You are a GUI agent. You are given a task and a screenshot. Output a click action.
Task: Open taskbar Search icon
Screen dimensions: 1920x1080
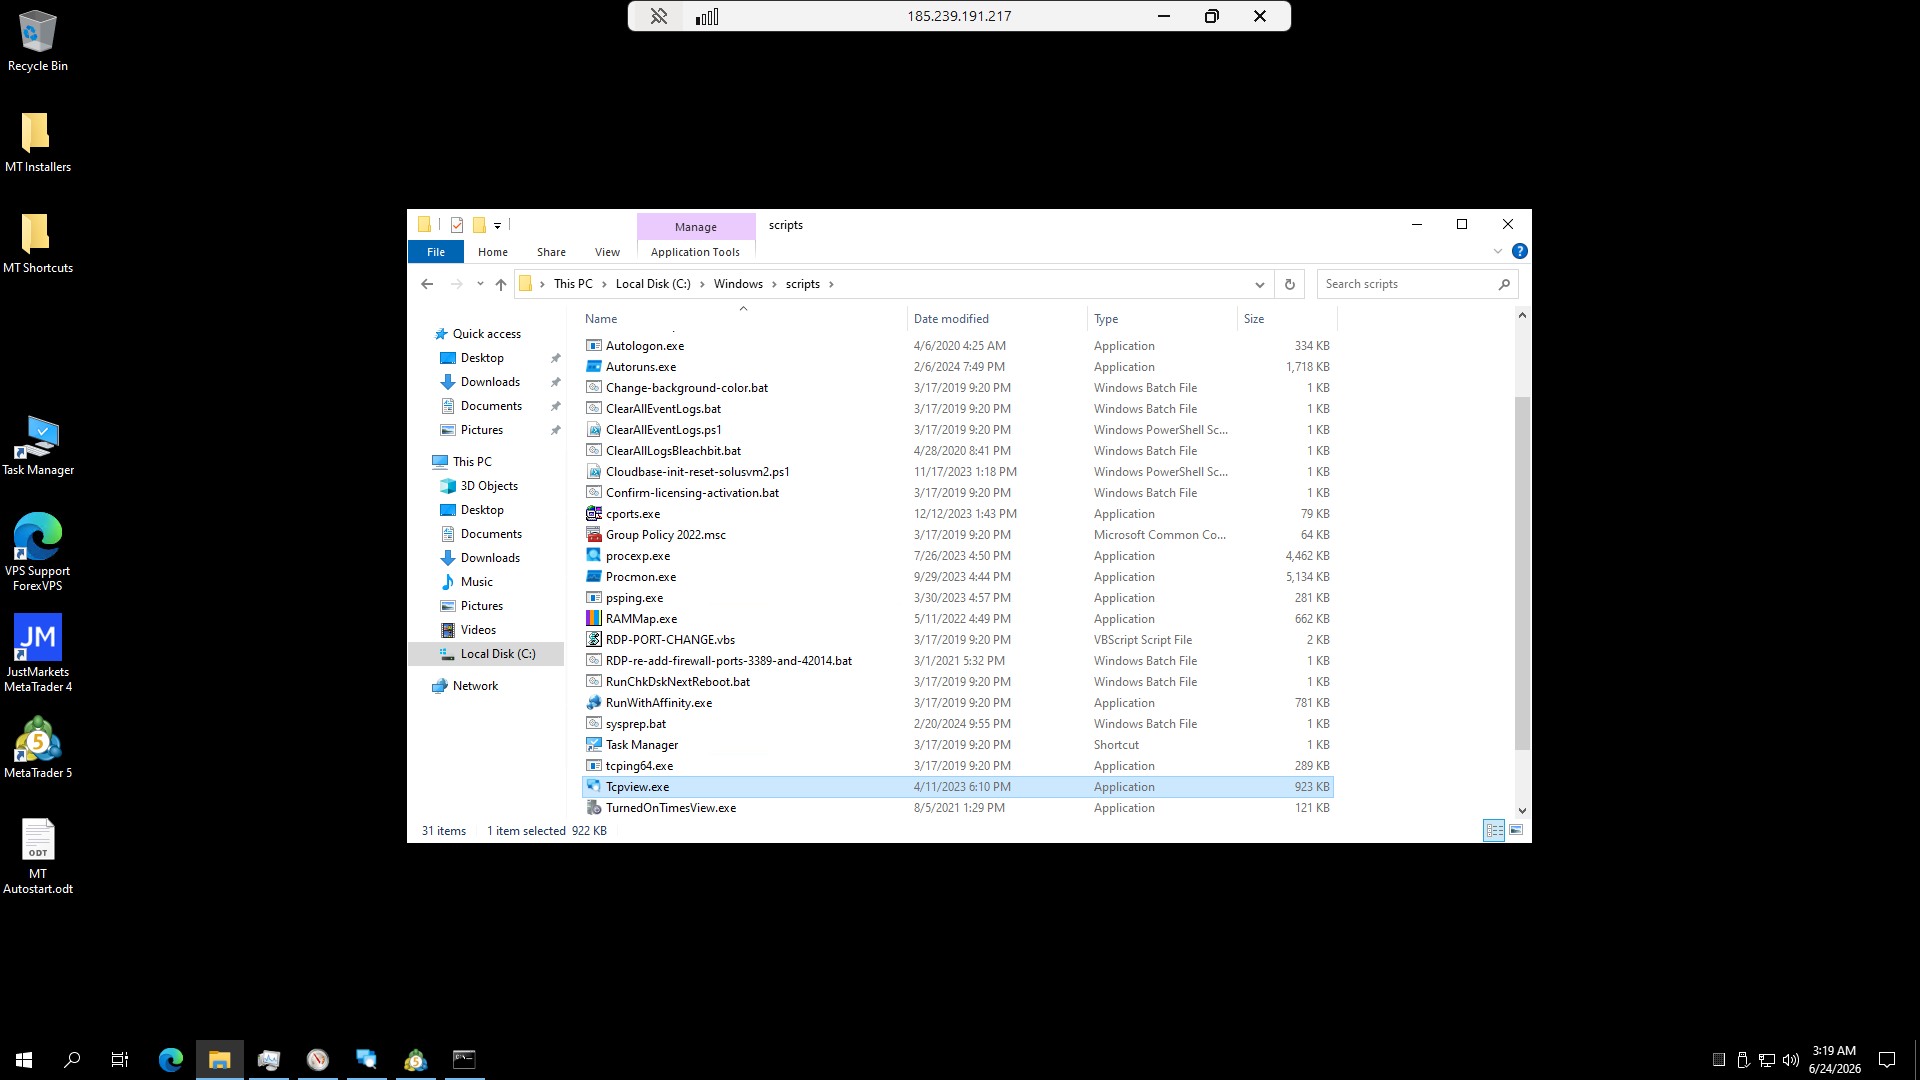coord(72,1060)
